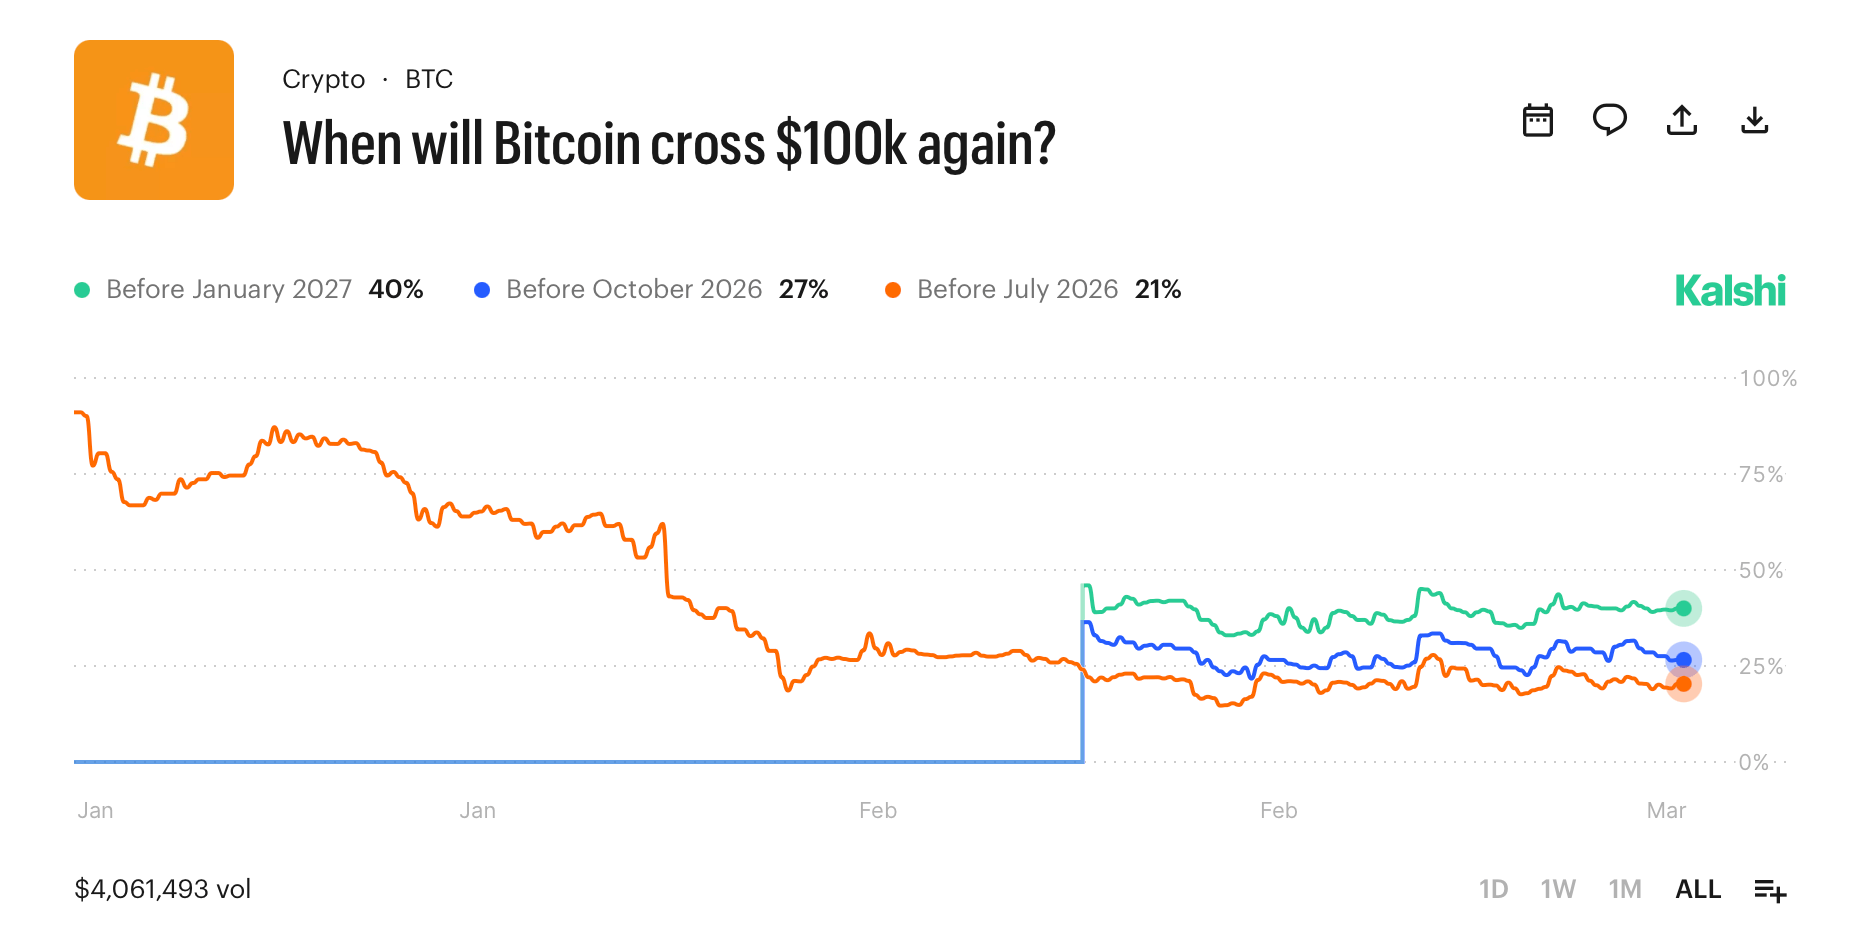Switch to the 1M timeframe

[x=1624, y=888]
